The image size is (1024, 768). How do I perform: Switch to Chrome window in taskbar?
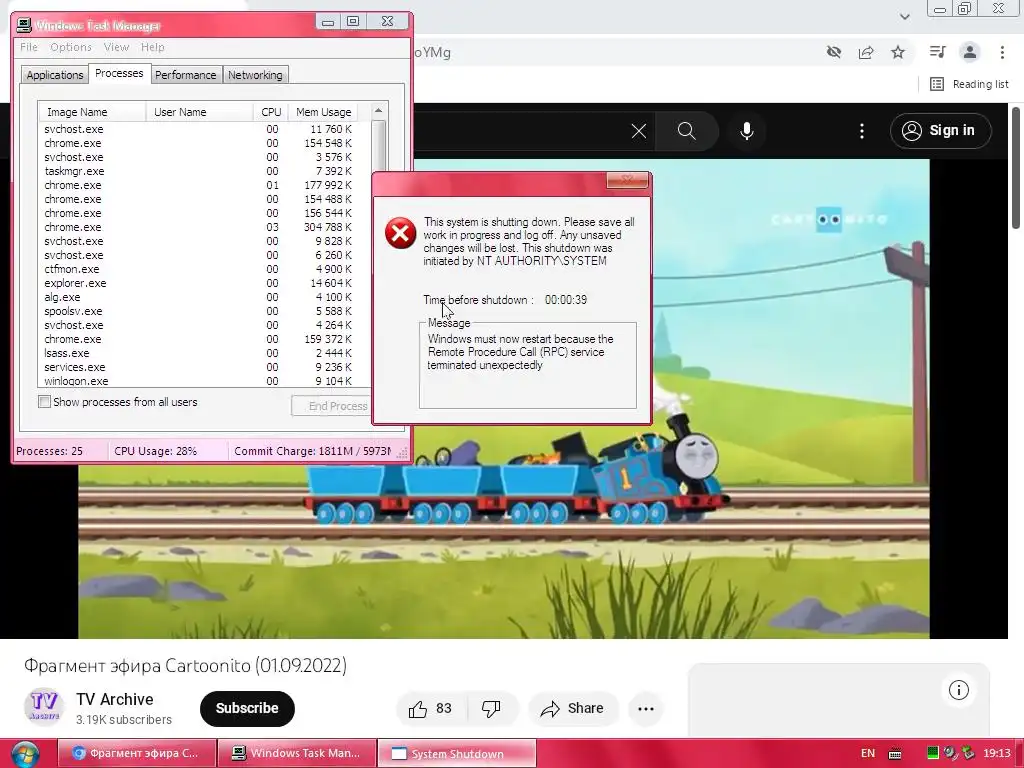click(x=137, y=754)
